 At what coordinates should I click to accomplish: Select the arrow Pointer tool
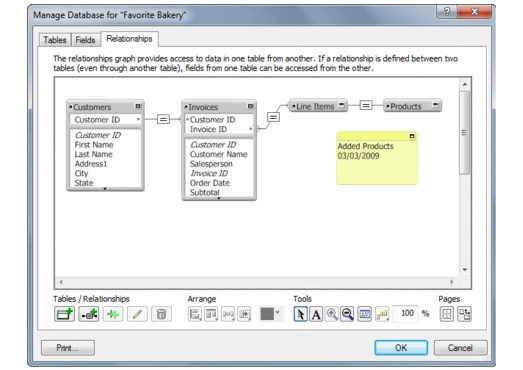tap(301, 314)
